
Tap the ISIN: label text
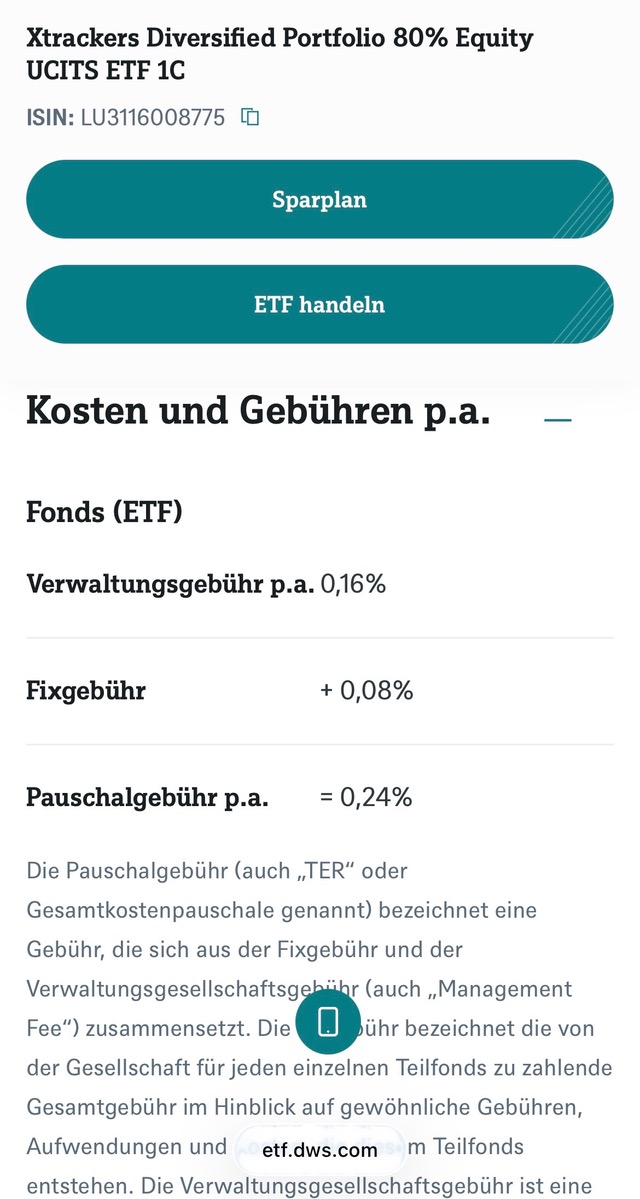[x=50, y=118]
